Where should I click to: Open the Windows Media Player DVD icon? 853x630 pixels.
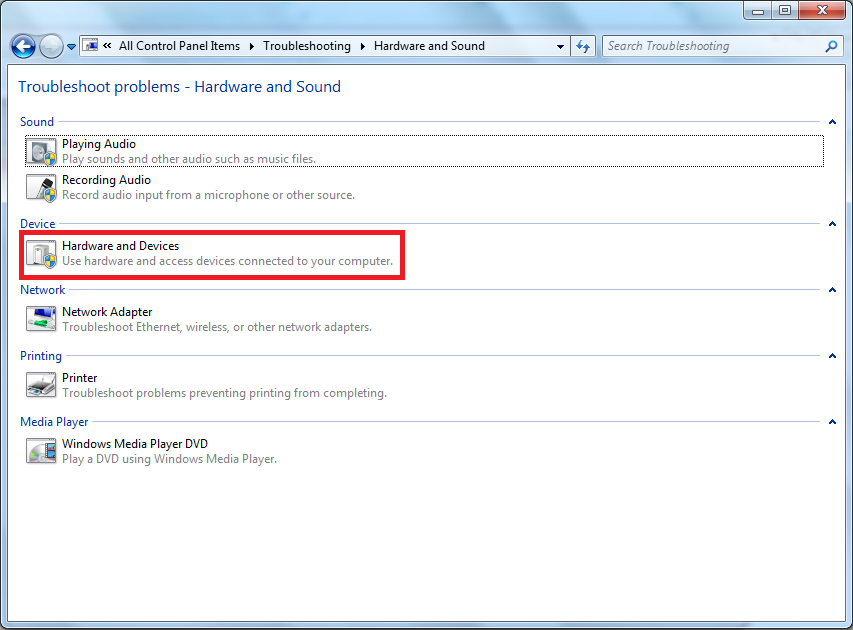point(41,451)
